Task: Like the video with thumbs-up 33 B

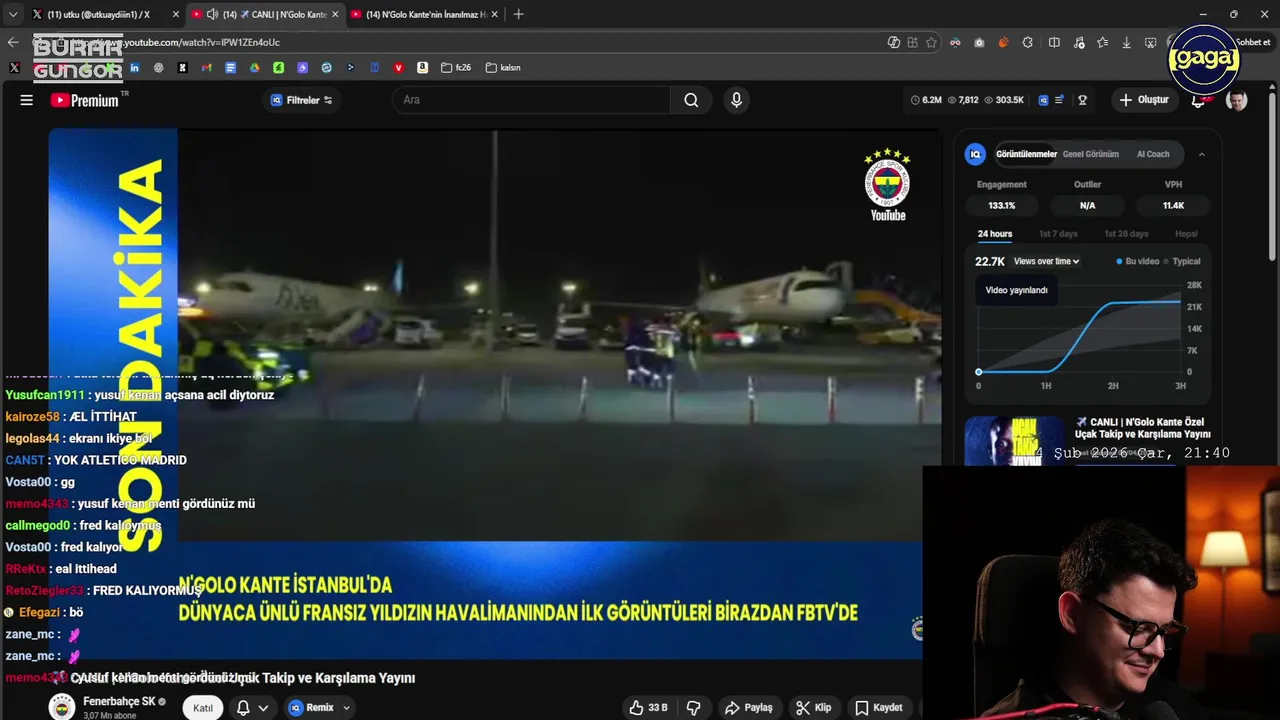Action: pyautogui.click(x=648, y=708)
